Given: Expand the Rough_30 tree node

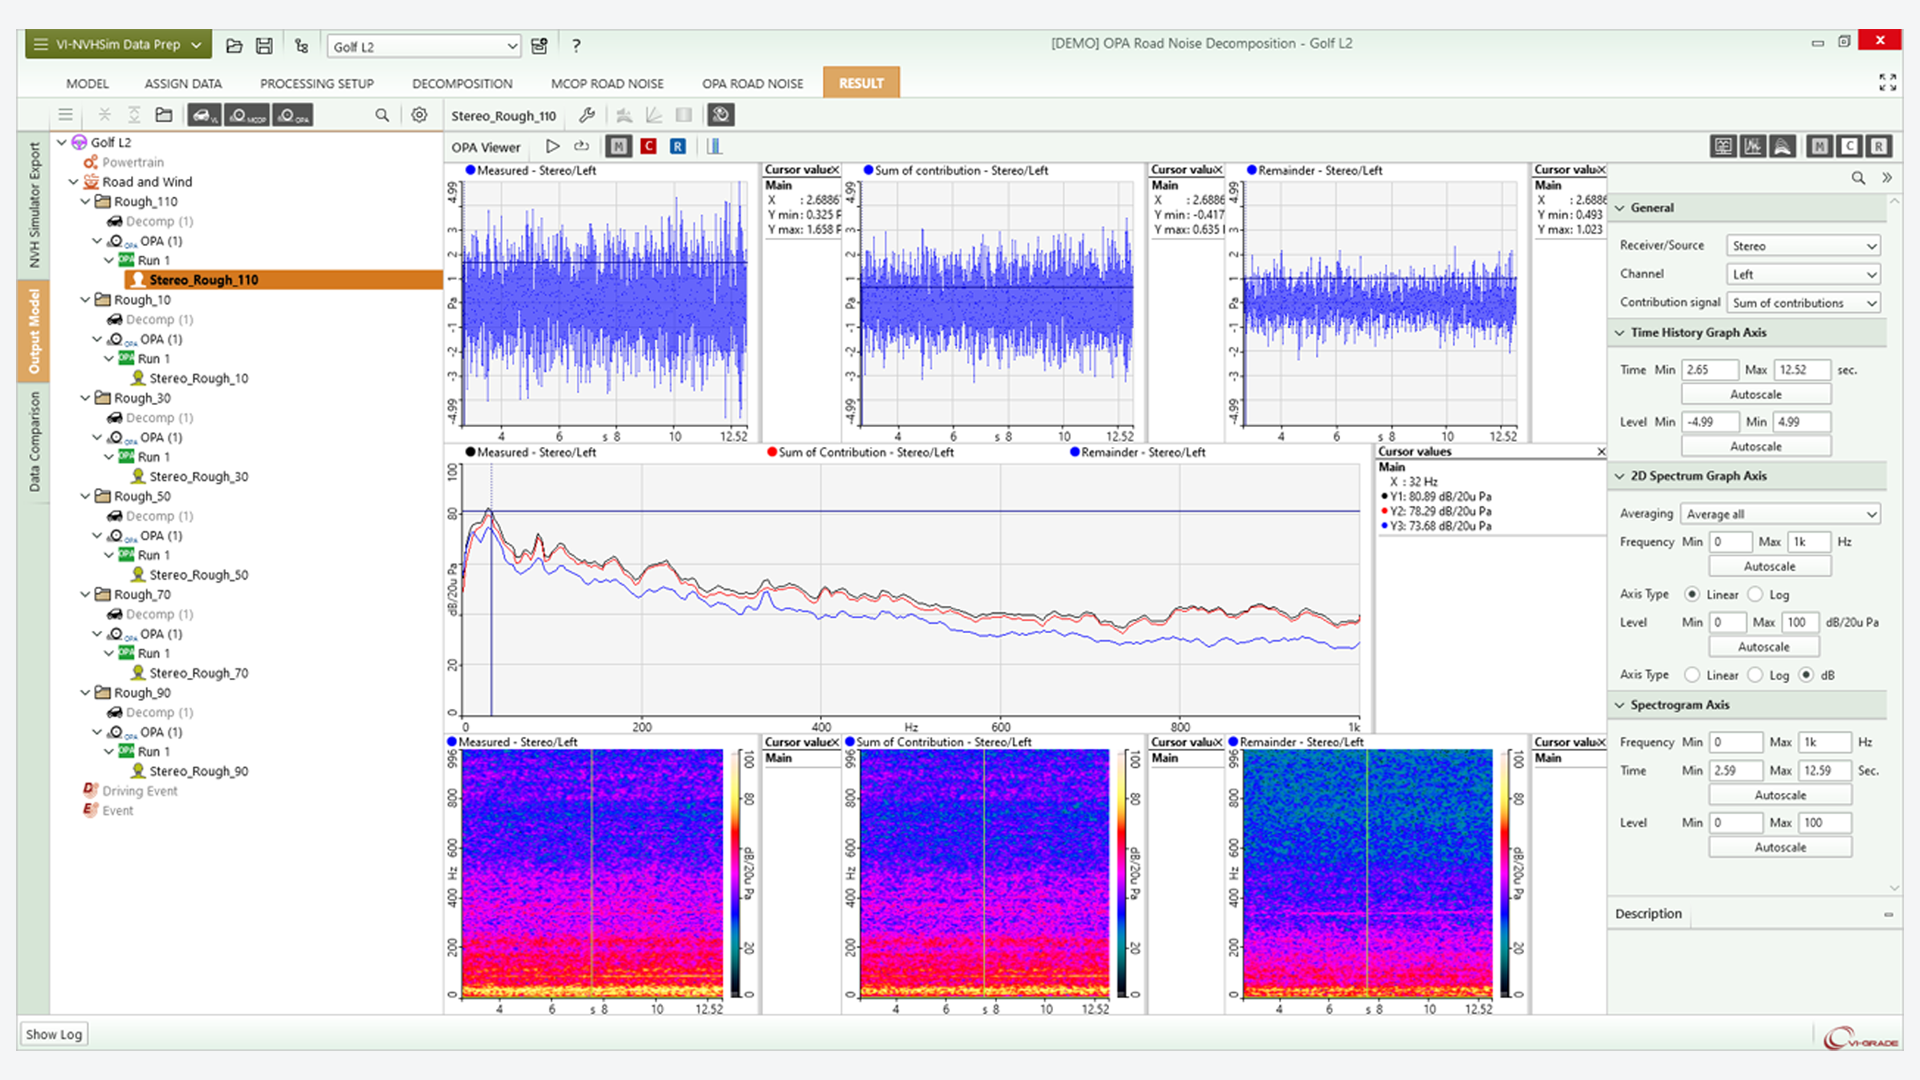Looking at the screenshot, I should (x=86, y=398).
